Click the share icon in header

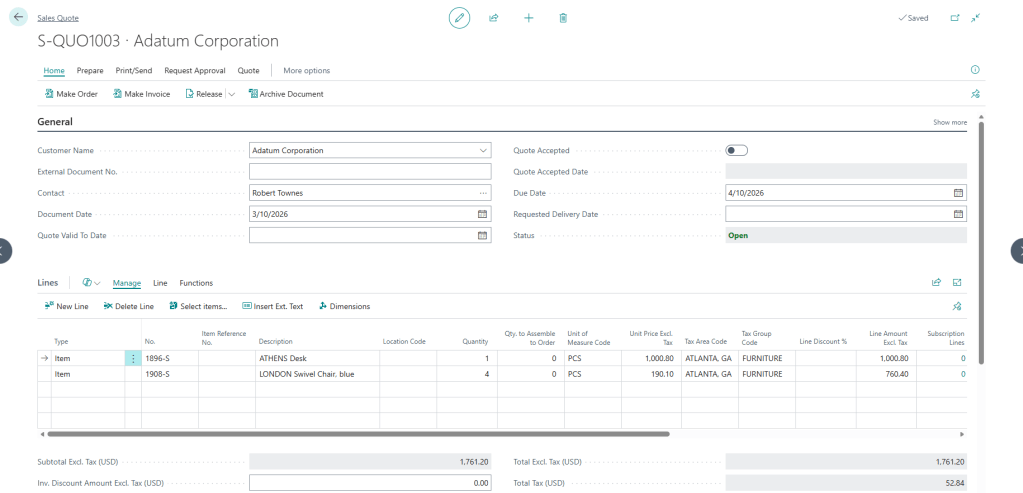(x=494, y=18)
